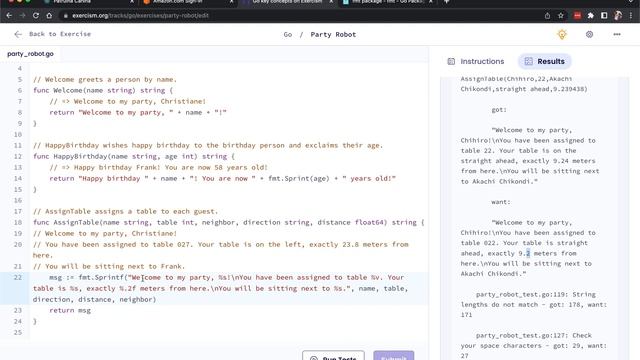Click the highlighted '2' in the want output
This screenshot has width=640, height=360.
tap(528, 253)
